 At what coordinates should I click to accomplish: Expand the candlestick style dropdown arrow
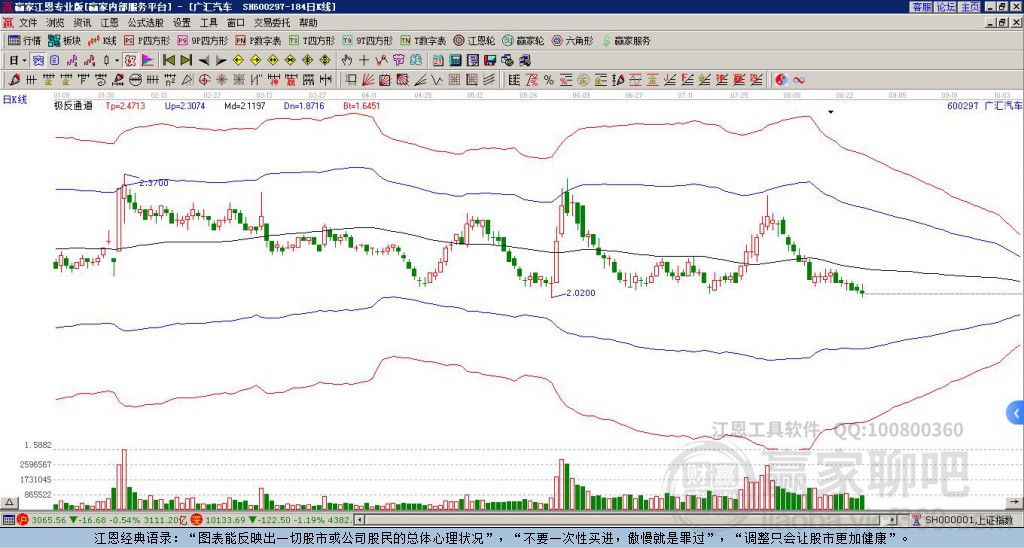[117, 61]
